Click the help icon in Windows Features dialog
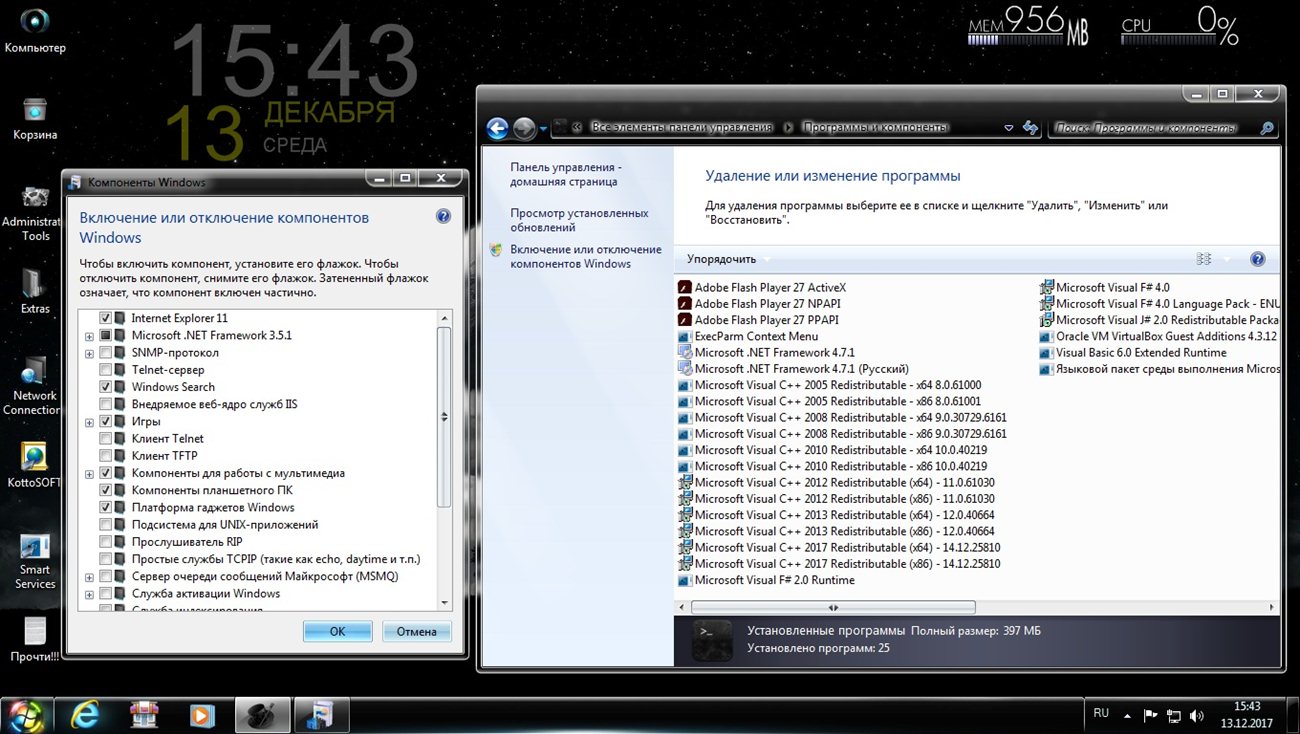This screenshot has height=734, width=1300. (443, 217)
